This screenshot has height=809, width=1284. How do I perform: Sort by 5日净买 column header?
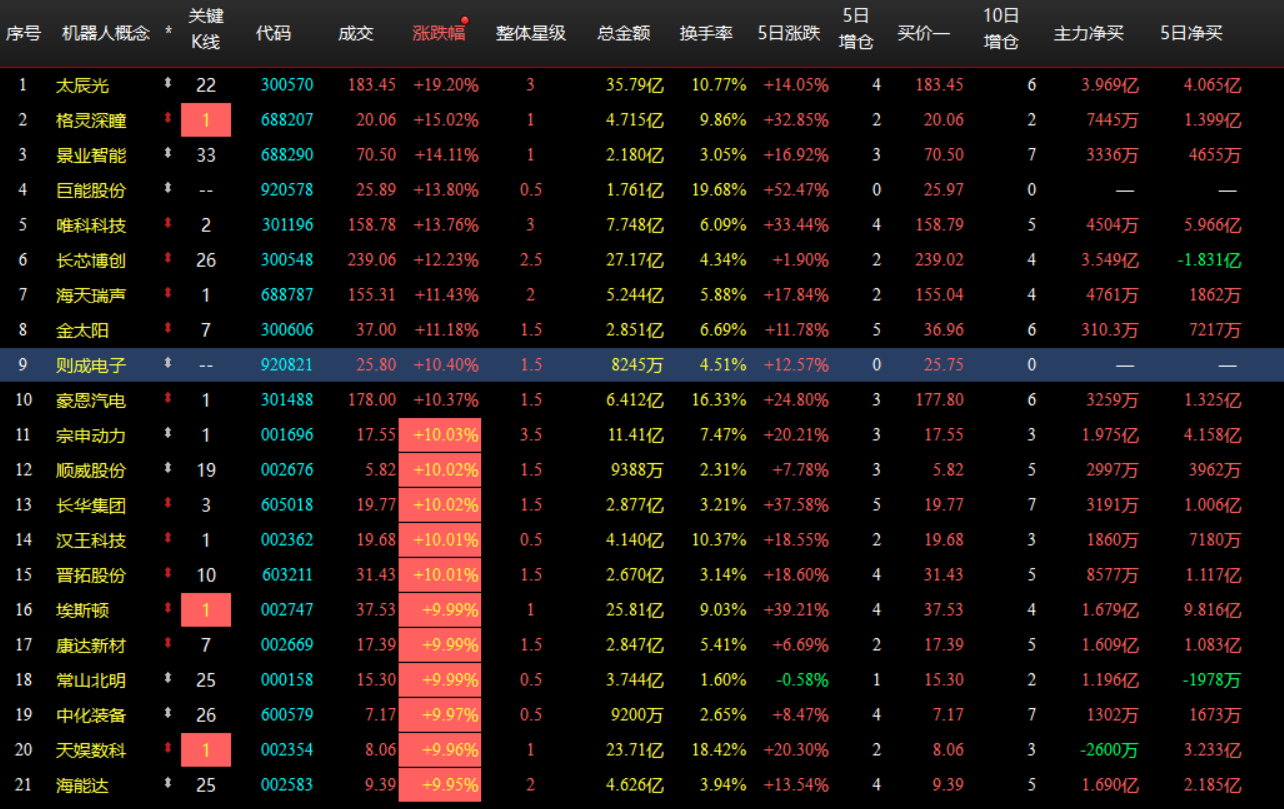coord(1191,33)
